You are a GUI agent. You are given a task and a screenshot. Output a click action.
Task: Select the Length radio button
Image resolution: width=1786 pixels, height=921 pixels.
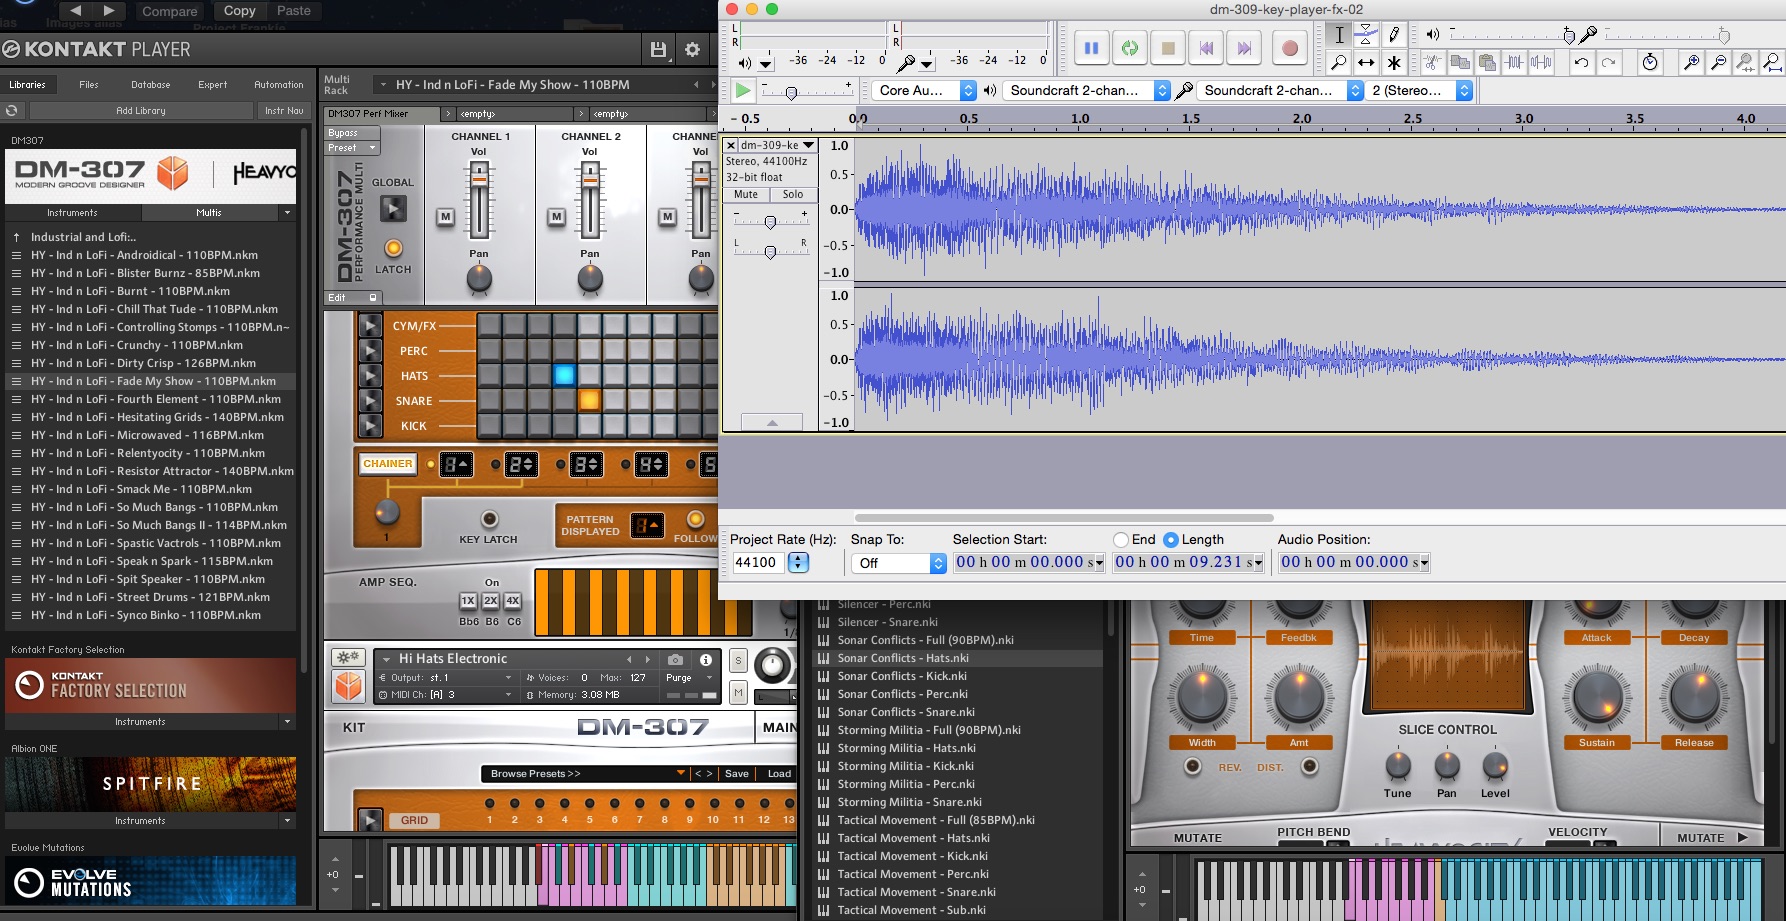click(1171, 539)
